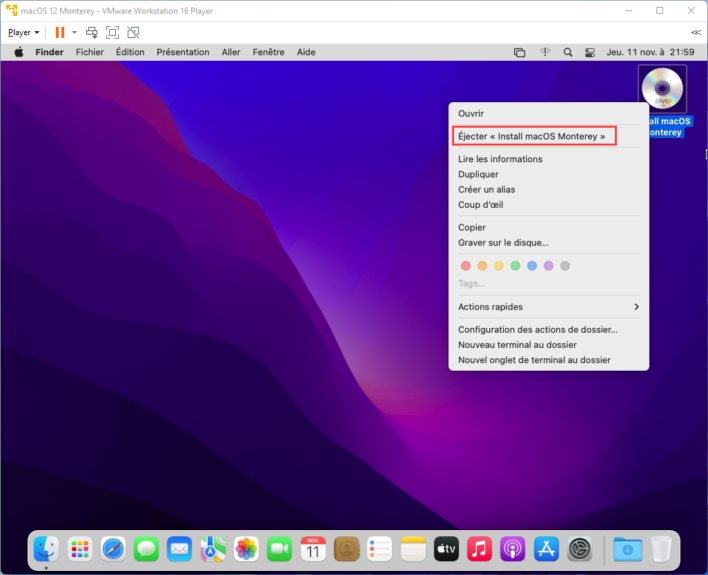This screenshot has height=575, width=708.
Task: Click VMware send Ctrl+Alt+Del icon
Action: [x=92, y=32]
